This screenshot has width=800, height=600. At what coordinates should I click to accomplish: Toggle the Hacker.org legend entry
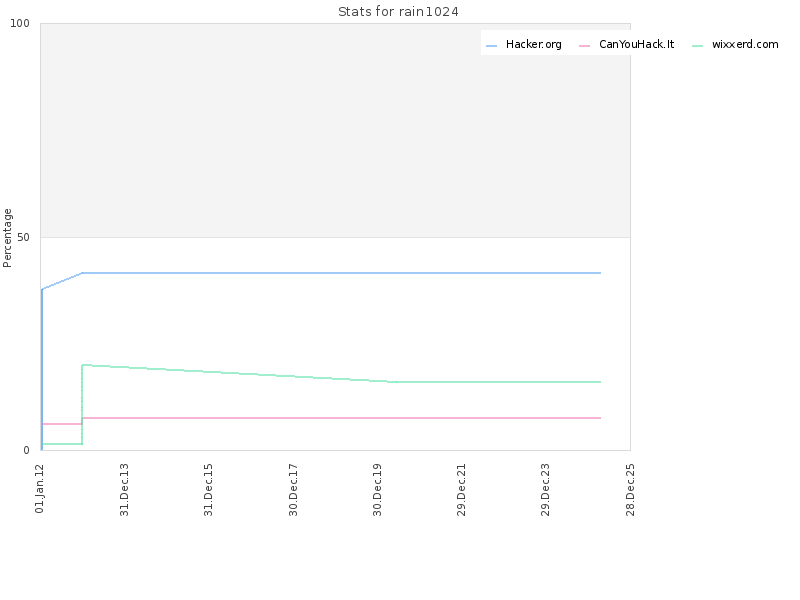pos(523,44)
